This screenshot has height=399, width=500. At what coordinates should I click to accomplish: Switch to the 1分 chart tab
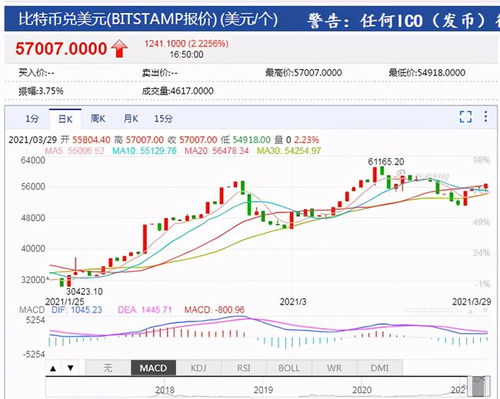point(32,119)
